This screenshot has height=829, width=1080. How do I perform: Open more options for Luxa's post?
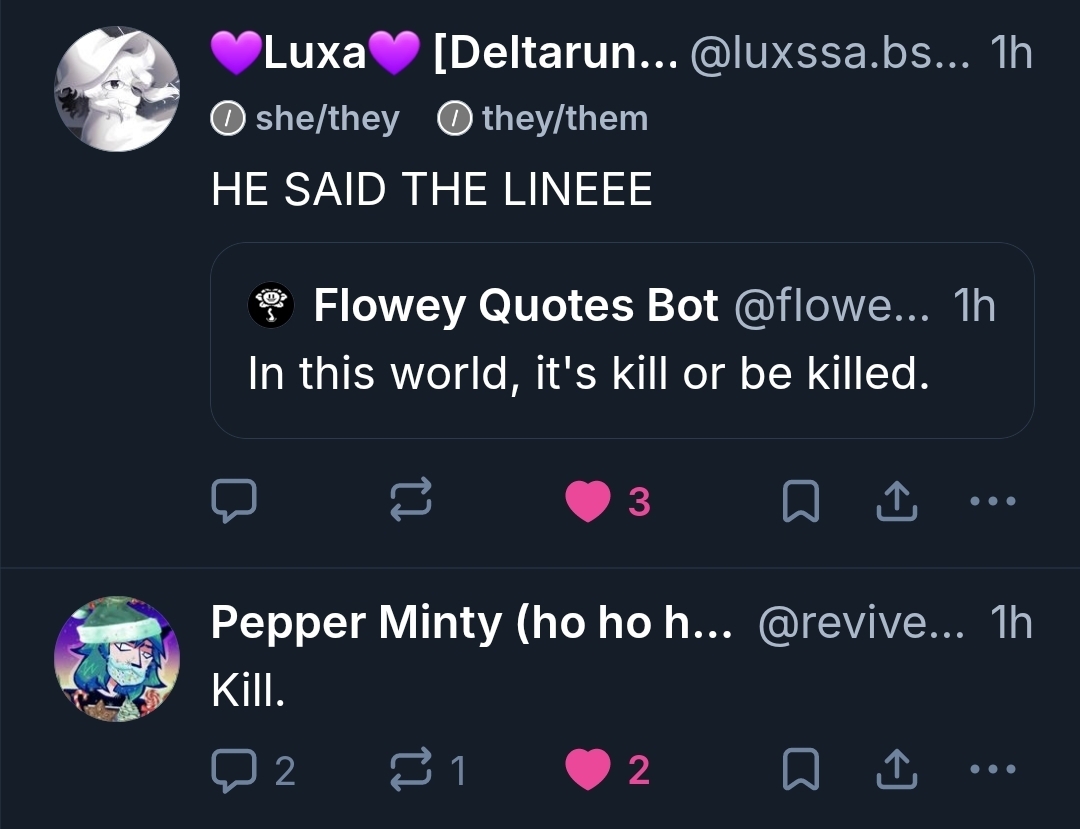pos(993,501)
